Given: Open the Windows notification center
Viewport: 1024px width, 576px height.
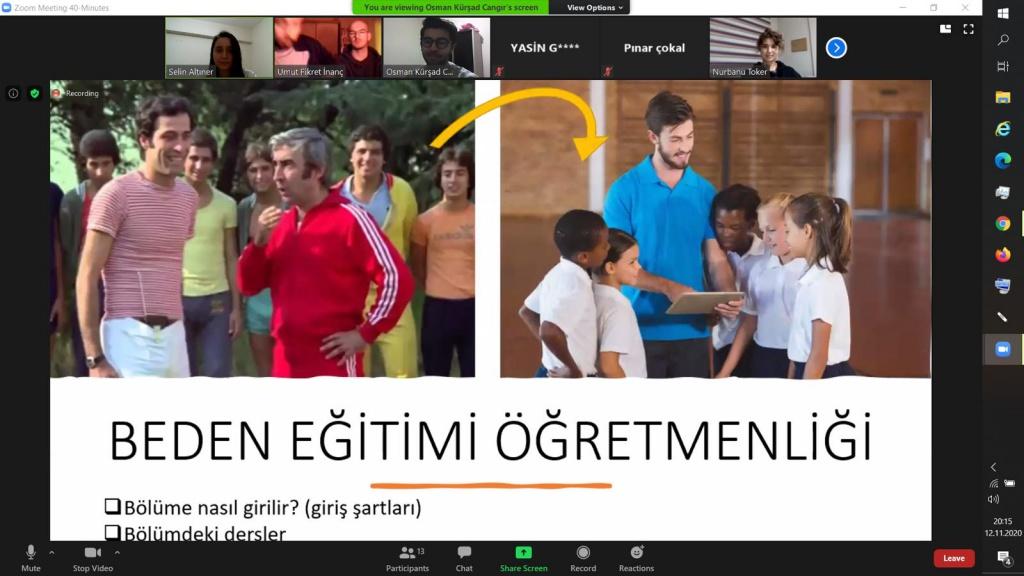Looking at the screenshot, I should [x=1004, y=557].
